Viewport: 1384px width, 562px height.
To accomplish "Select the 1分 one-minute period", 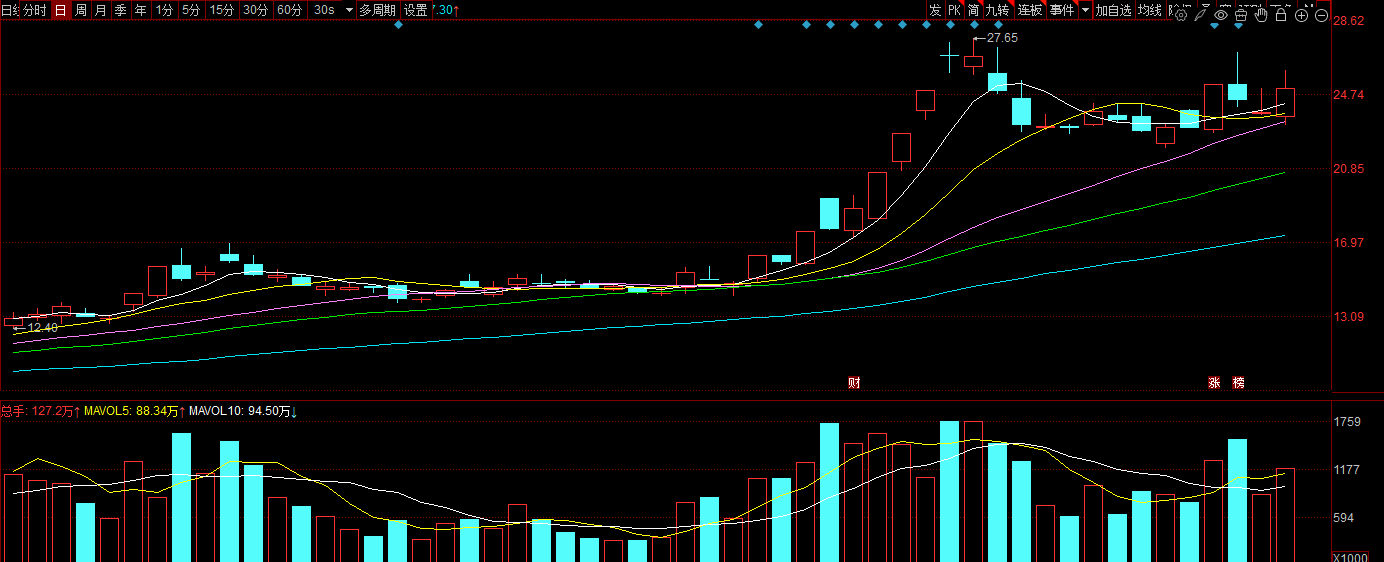I will [x=164, y=10].
